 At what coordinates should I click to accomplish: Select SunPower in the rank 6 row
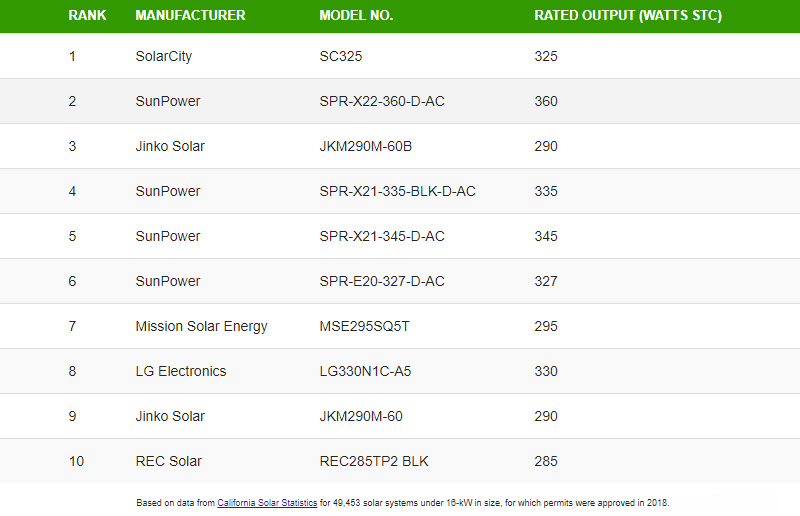tap(168, 281)
